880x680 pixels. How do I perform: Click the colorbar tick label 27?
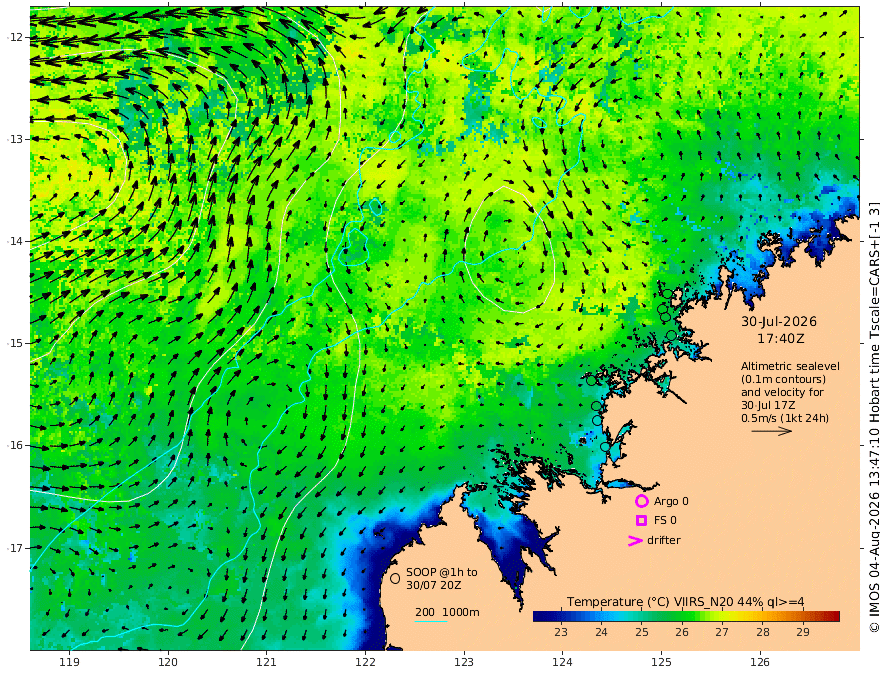click(x=722, y=632)
